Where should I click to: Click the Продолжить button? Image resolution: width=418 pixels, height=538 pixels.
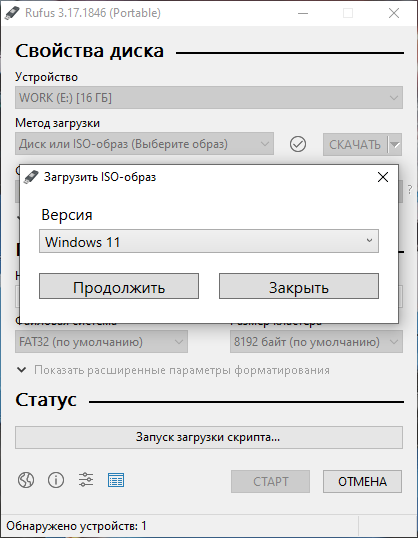click(x=119, y=286)
